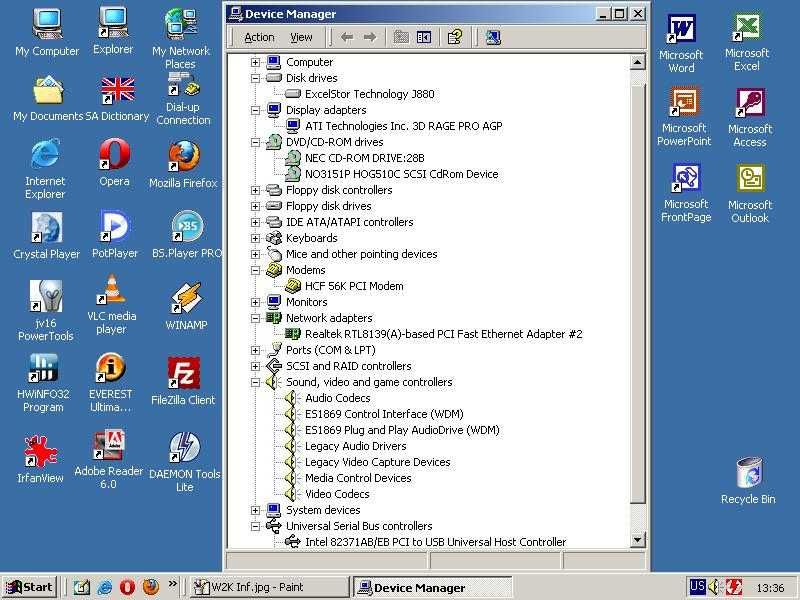Screen dimensions: 800x600
Task: Click the US language indicator in tray
Action: coord(697,587)
